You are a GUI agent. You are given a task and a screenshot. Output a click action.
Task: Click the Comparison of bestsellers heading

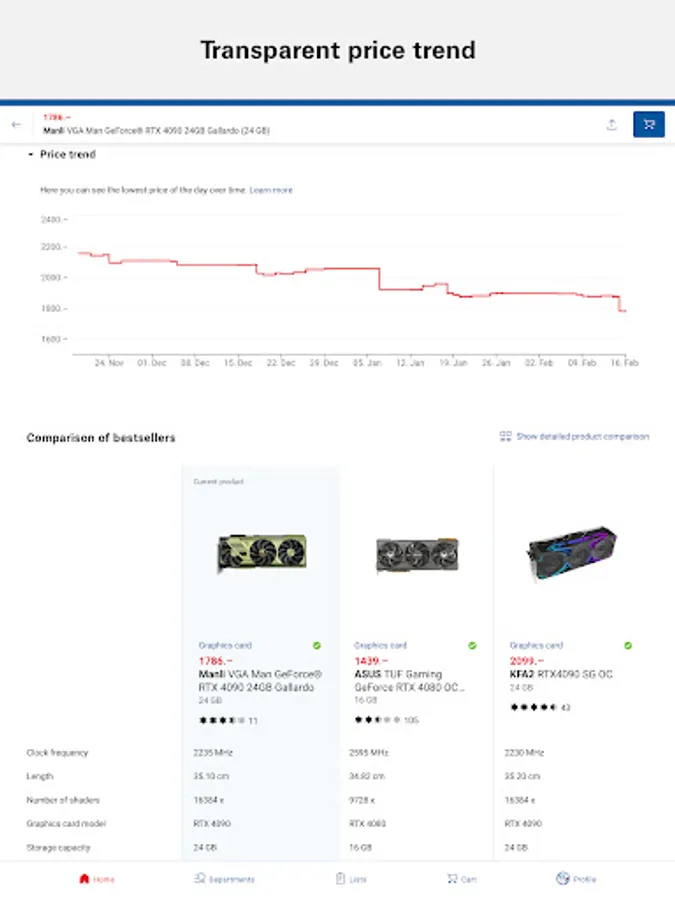tap(101, 437)
